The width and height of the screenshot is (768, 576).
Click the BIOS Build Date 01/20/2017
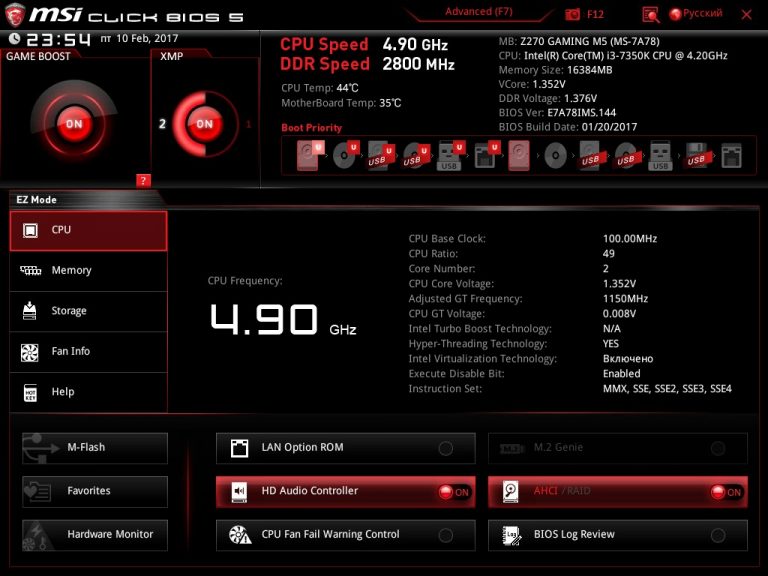click(568, 127)
